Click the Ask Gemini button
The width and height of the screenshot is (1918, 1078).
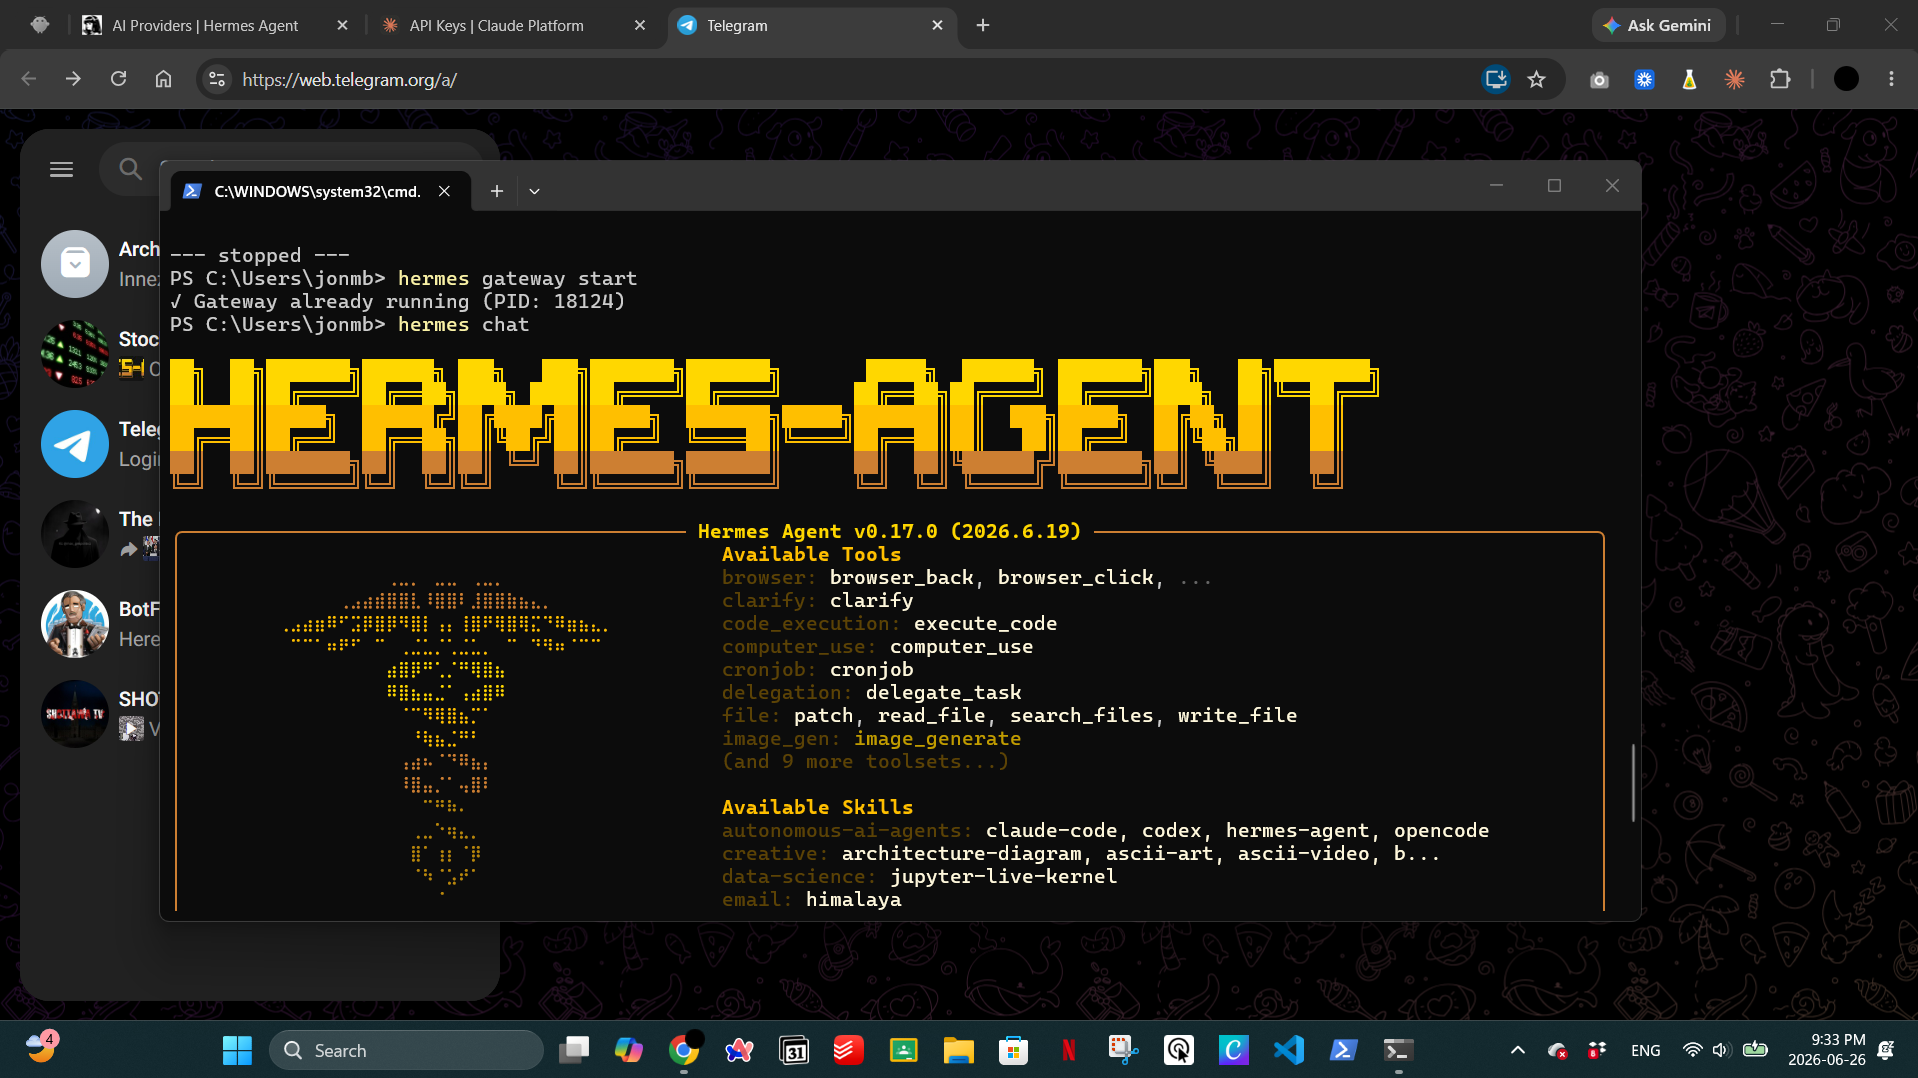point(1657,25)
